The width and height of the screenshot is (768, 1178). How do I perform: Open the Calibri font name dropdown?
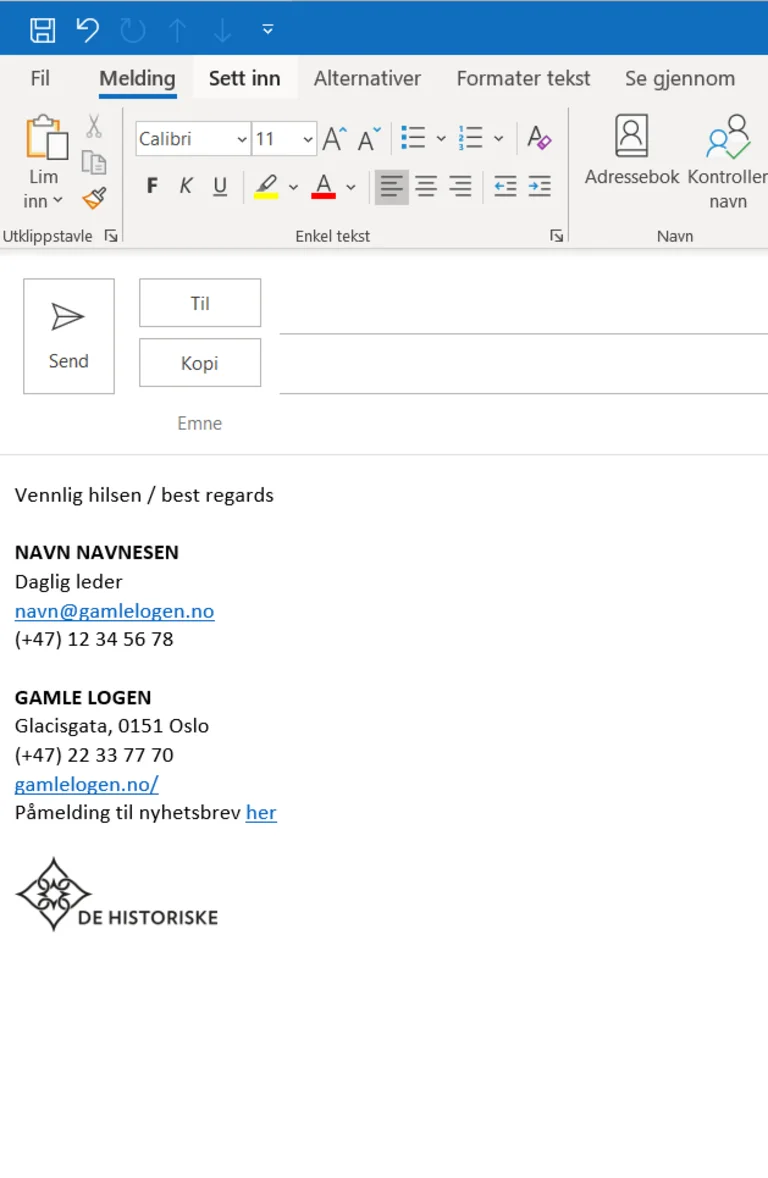click(x=242, y=139)
